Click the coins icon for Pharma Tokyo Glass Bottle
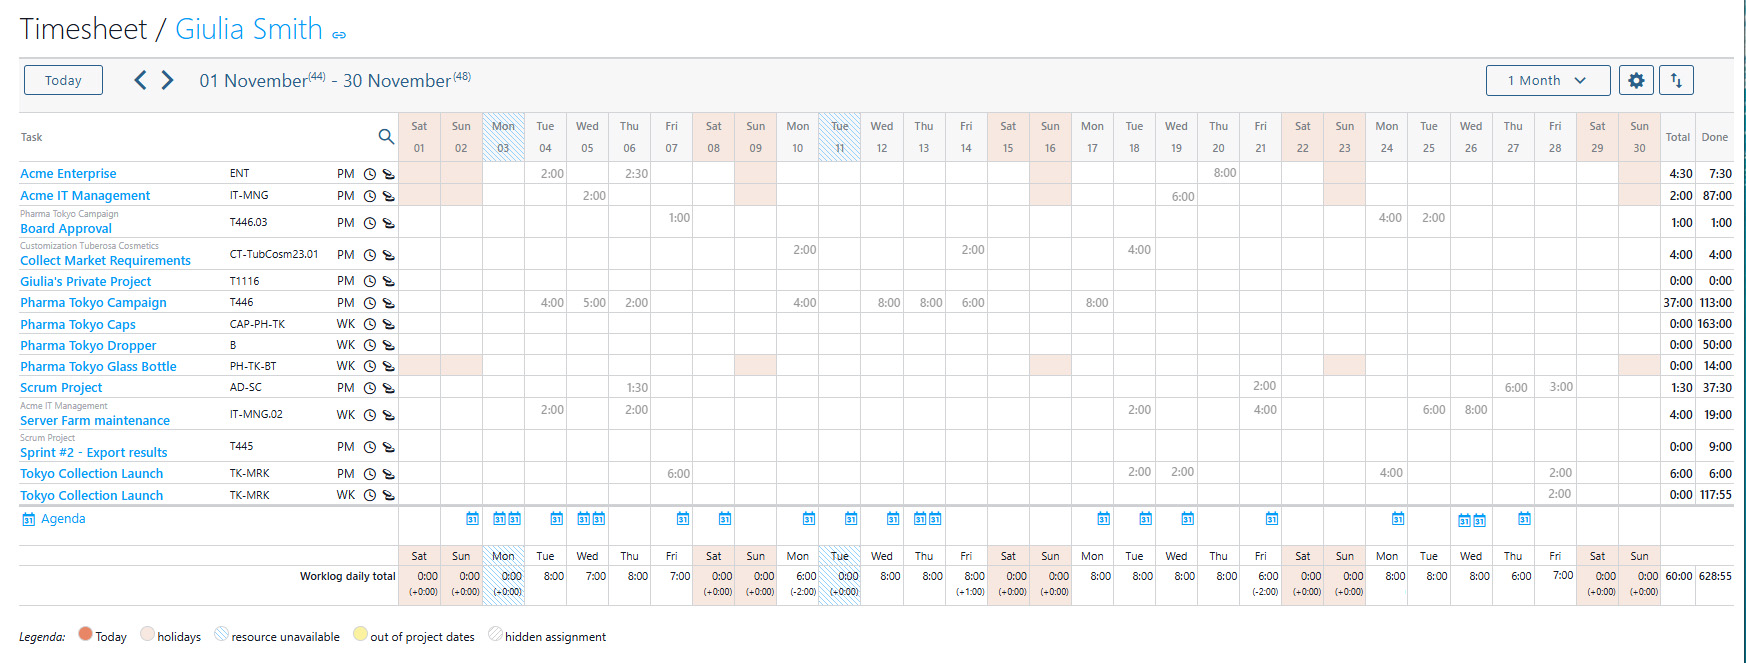The height and width of the screenshot is (663, 1746). (389, 366)
